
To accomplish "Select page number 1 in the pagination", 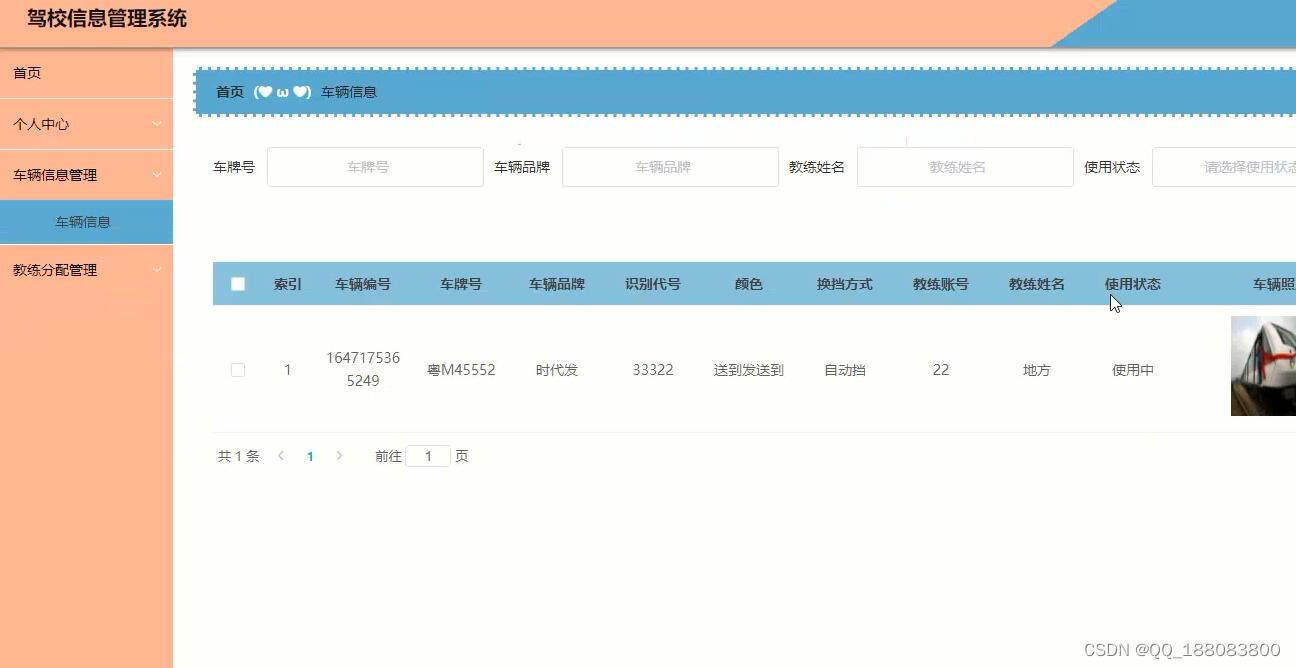I will pyautogui.click(x=310, y=455).
